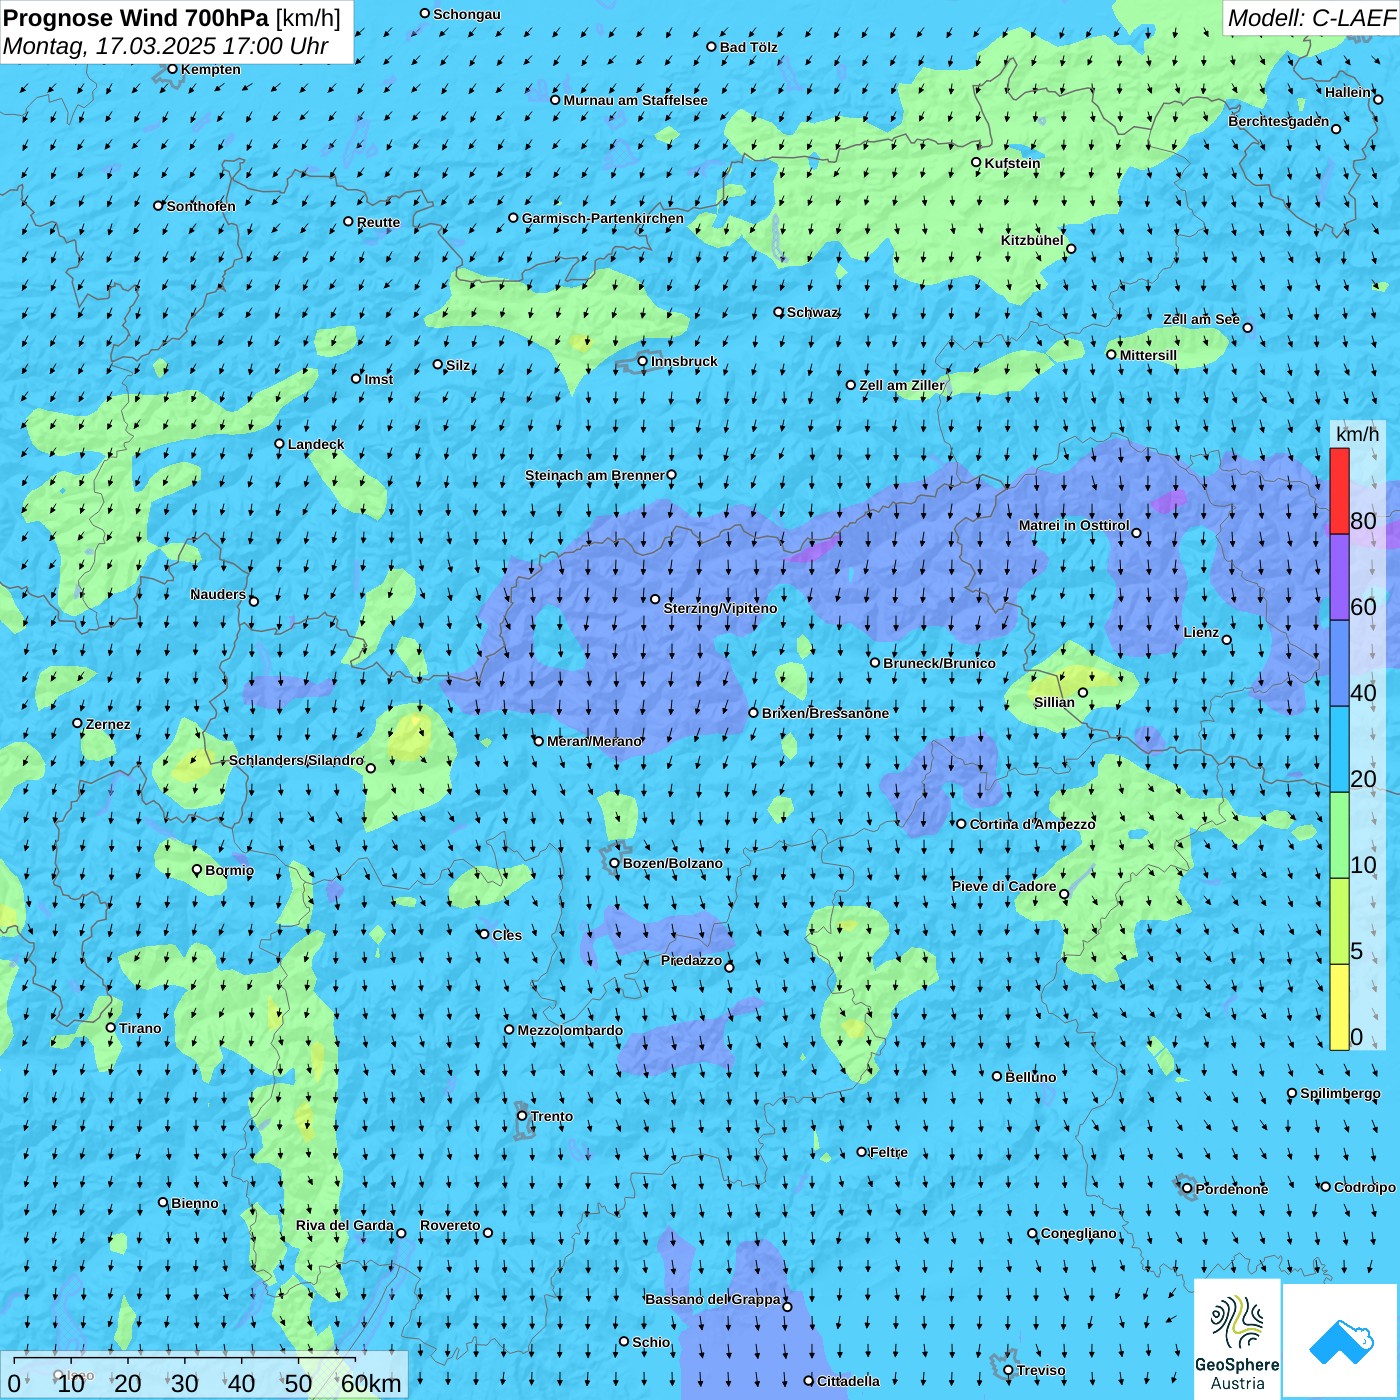The image size is (1400, 1400).
Task: Click the Innsbruck city marker
Action: (x=643, y=361)
